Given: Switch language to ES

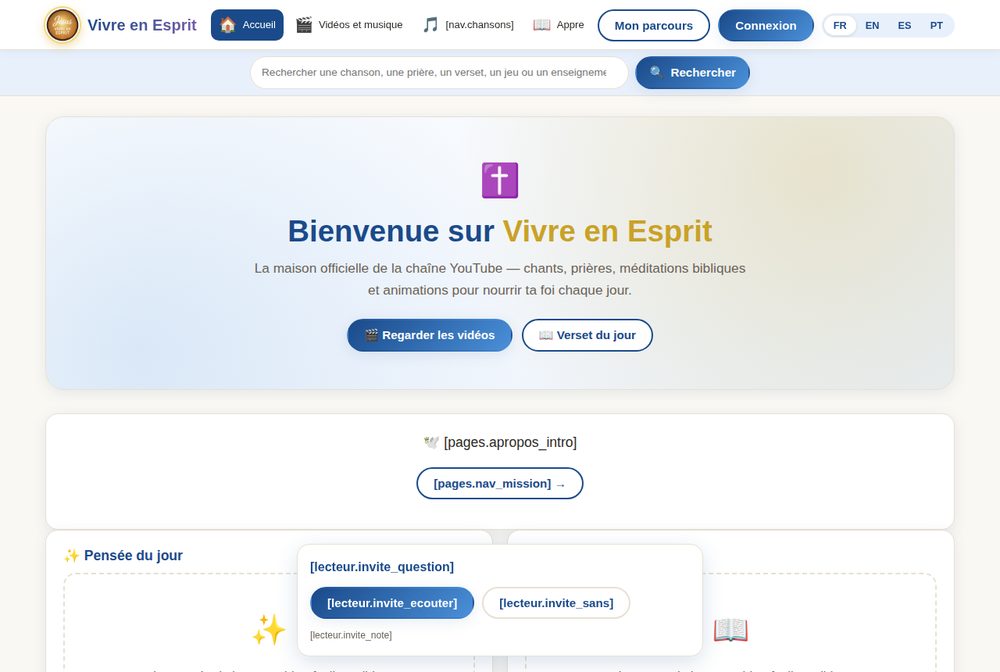Looking at the screenshot, I should click(x=904, y=26).
